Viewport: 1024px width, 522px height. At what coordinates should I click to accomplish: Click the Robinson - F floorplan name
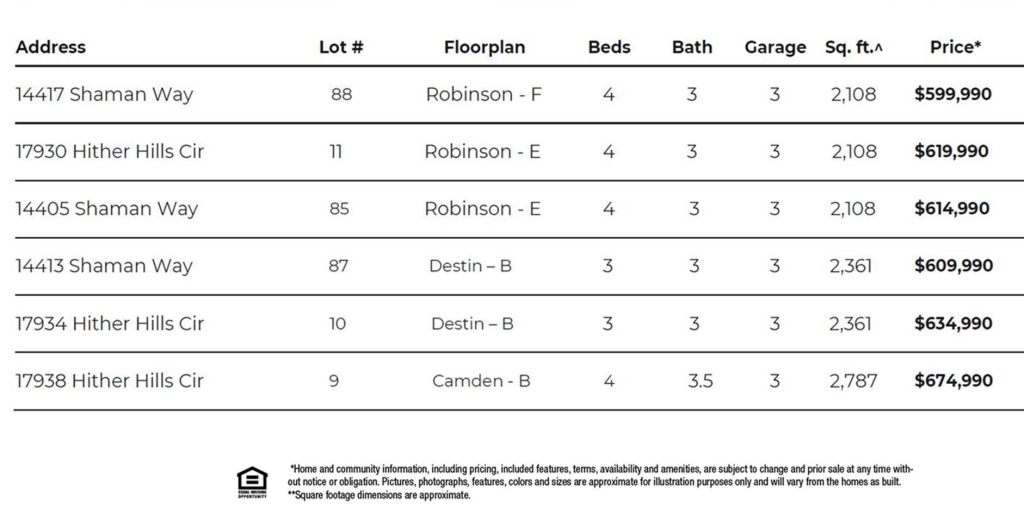point(484,95)
